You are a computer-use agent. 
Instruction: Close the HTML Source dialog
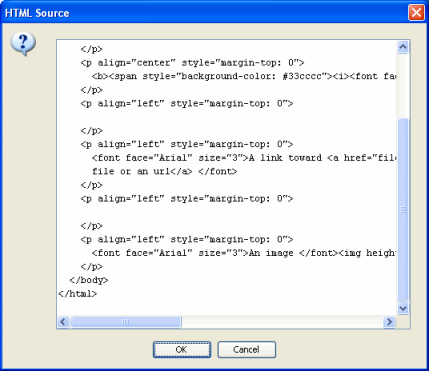coord(416,13)
